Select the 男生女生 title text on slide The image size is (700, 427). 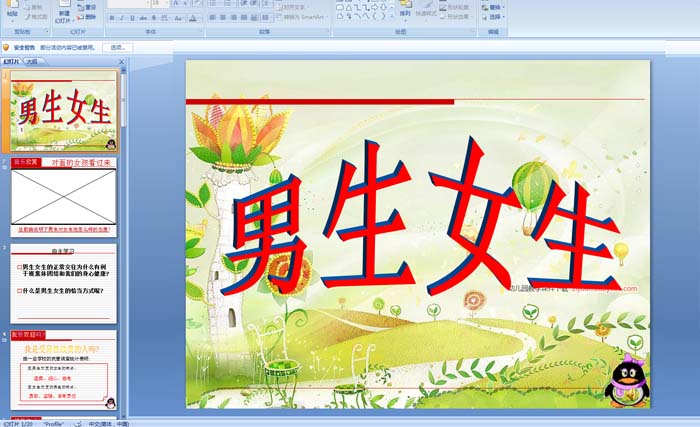pyautogui.click(x=421, y=218)
